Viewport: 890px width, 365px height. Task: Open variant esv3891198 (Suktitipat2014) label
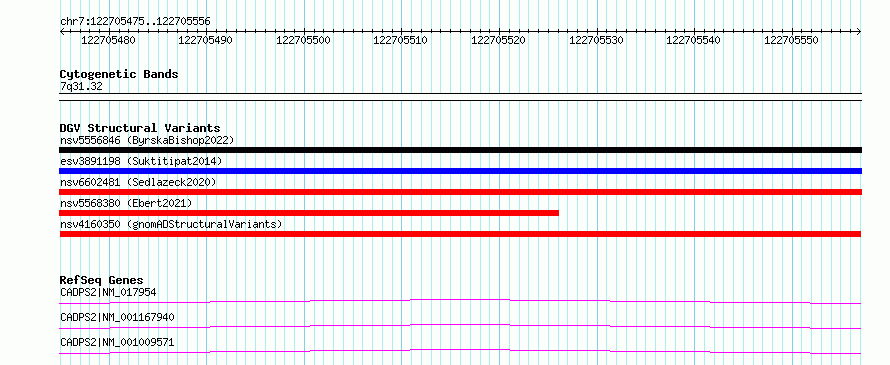pos(141,161)
